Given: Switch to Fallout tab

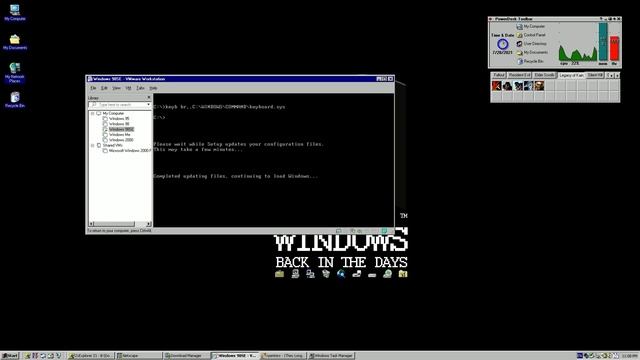Looking at the screenshot, I should click(x=499, y=75).
